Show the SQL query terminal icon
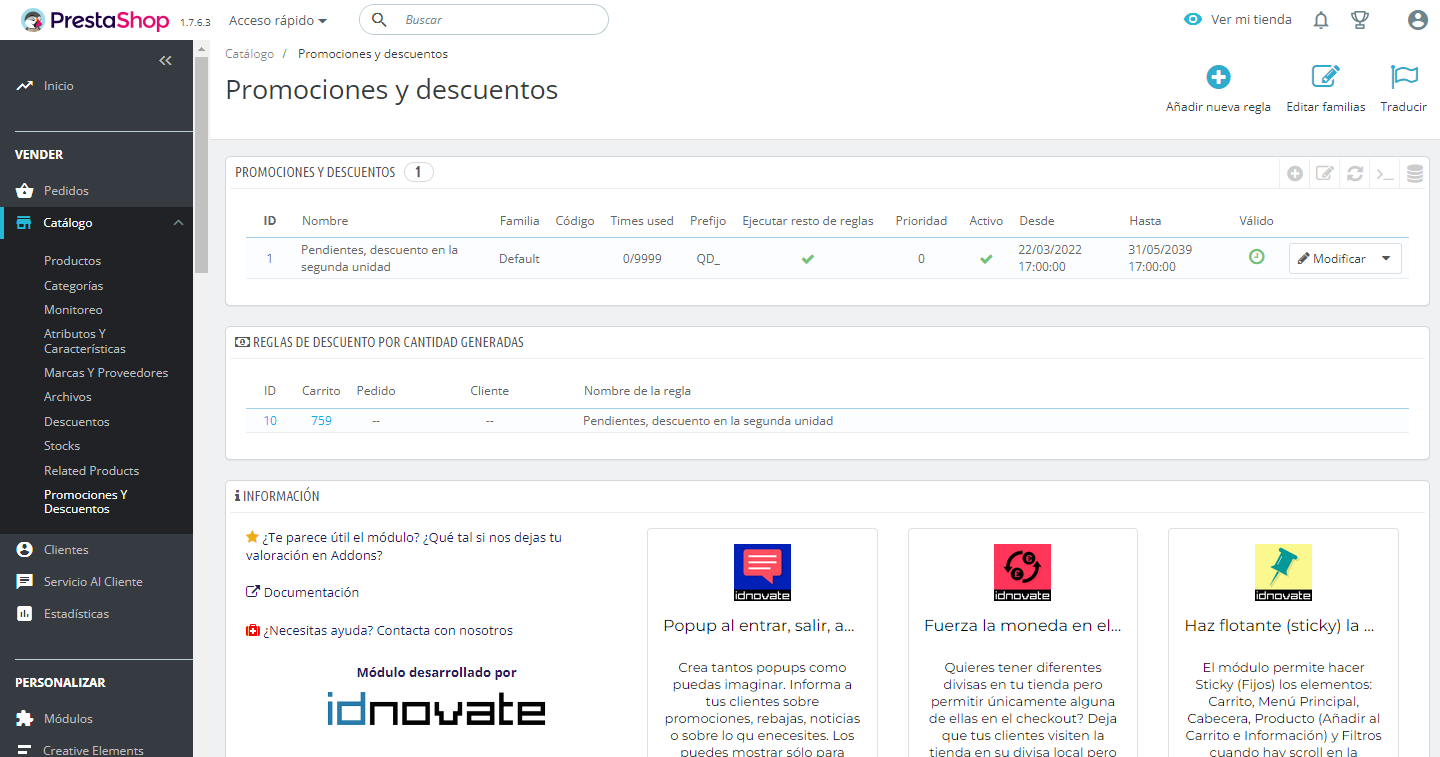Screen dimensions: 1440x757 pyautogui.click(x=1385, y=173)
